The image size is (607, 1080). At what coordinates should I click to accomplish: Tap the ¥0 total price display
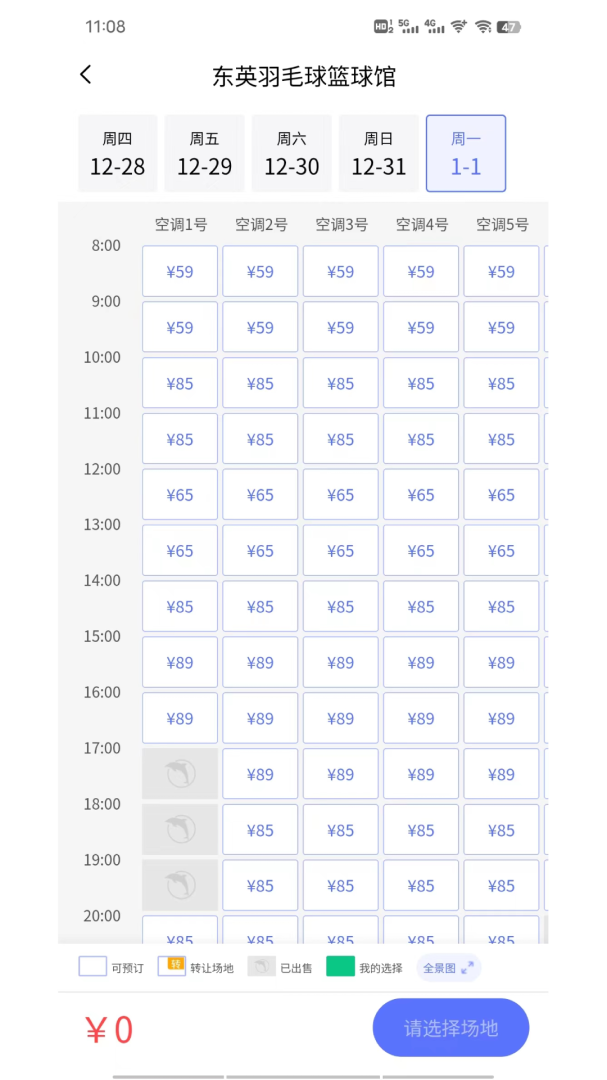[110, 1028]
